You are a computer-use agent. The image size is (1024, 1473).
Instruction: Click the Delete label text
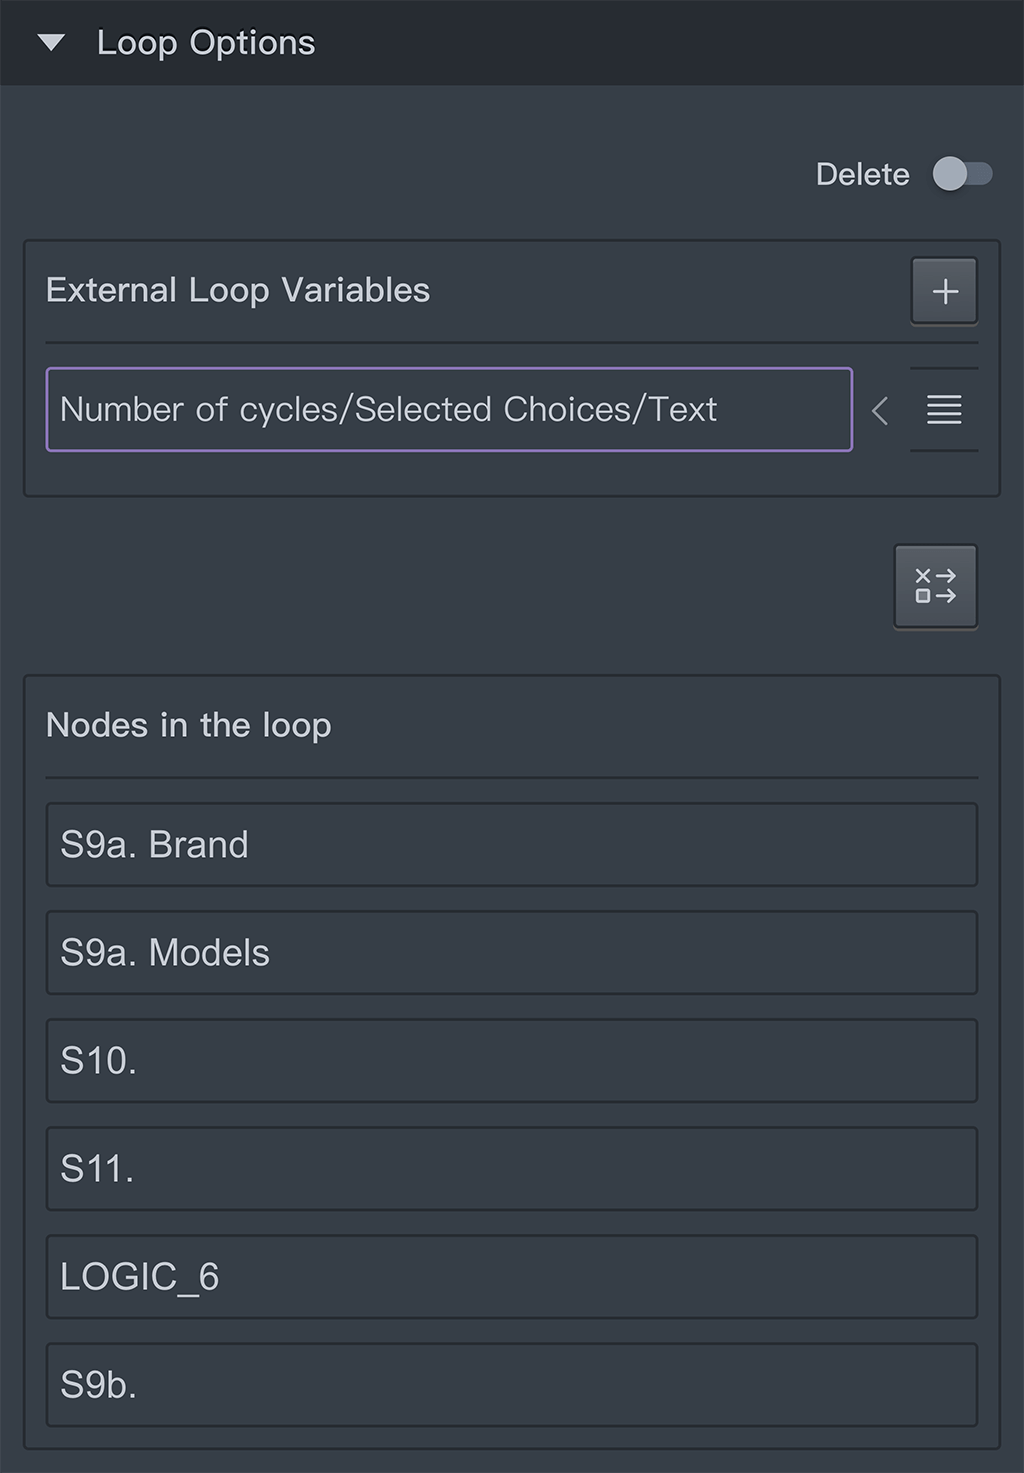(862, 175)
